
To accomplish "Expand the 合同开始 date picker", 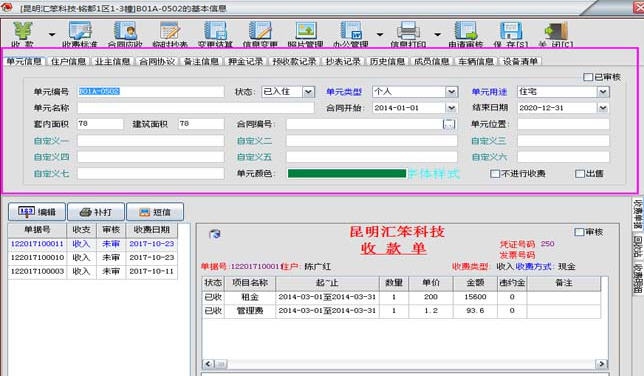I will coord(451,108).
